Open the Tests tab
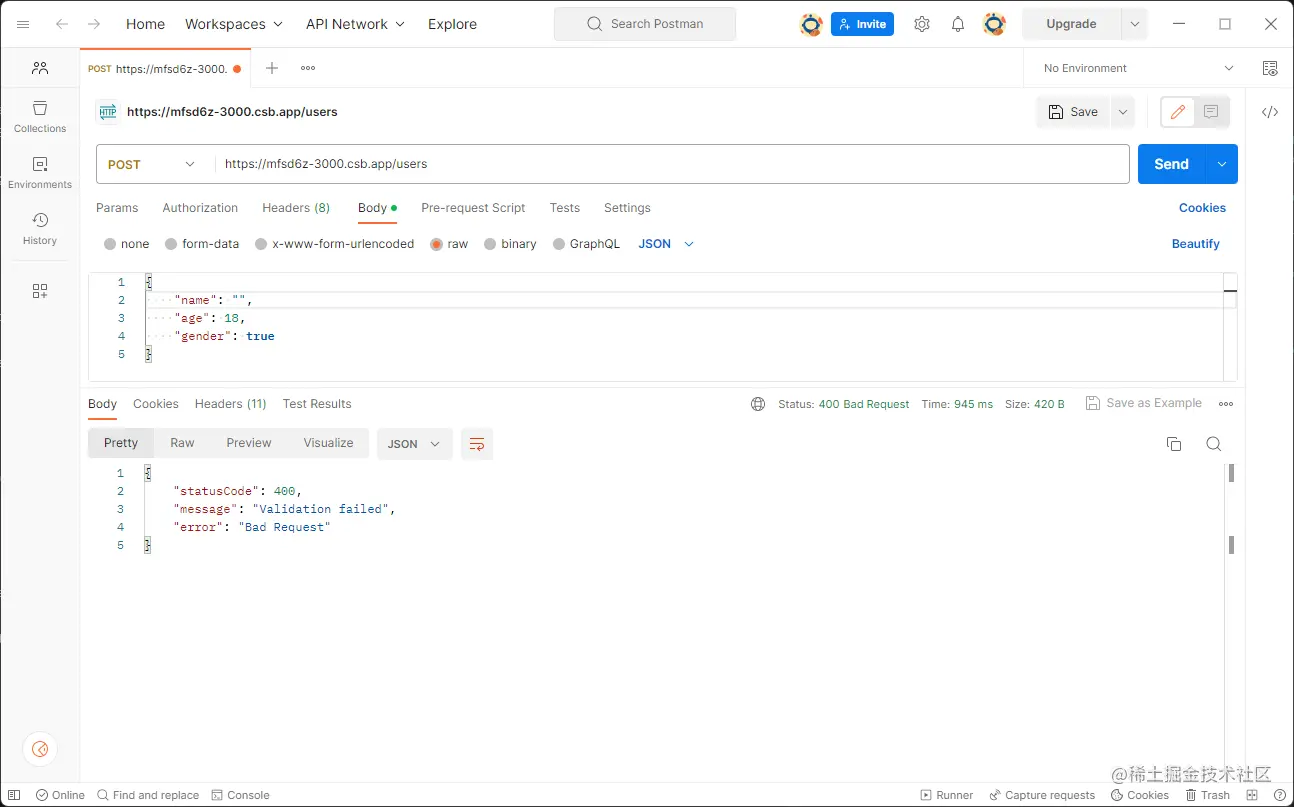The width and height of the screenshot is (1294, 807). tap(565, 208)
